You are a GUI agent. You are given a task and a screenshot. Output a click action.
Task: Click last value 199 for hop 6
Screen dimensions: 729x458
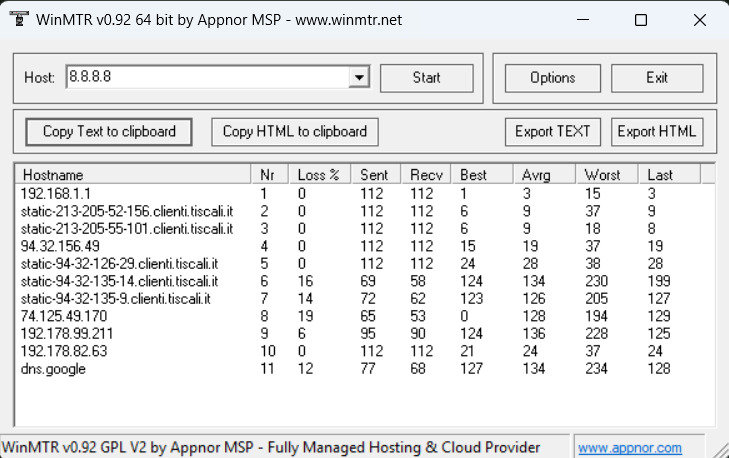659,281
